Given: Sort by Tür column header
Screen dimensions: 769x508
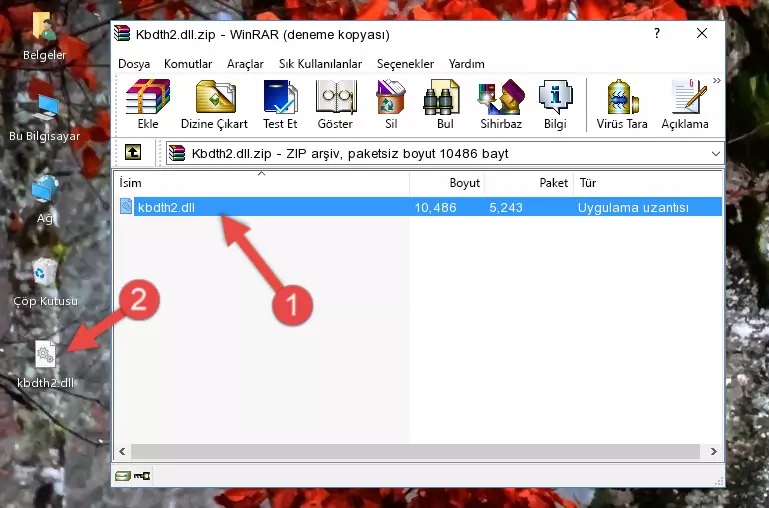Looking at the screenshot, I should click(x=647, y=183).
